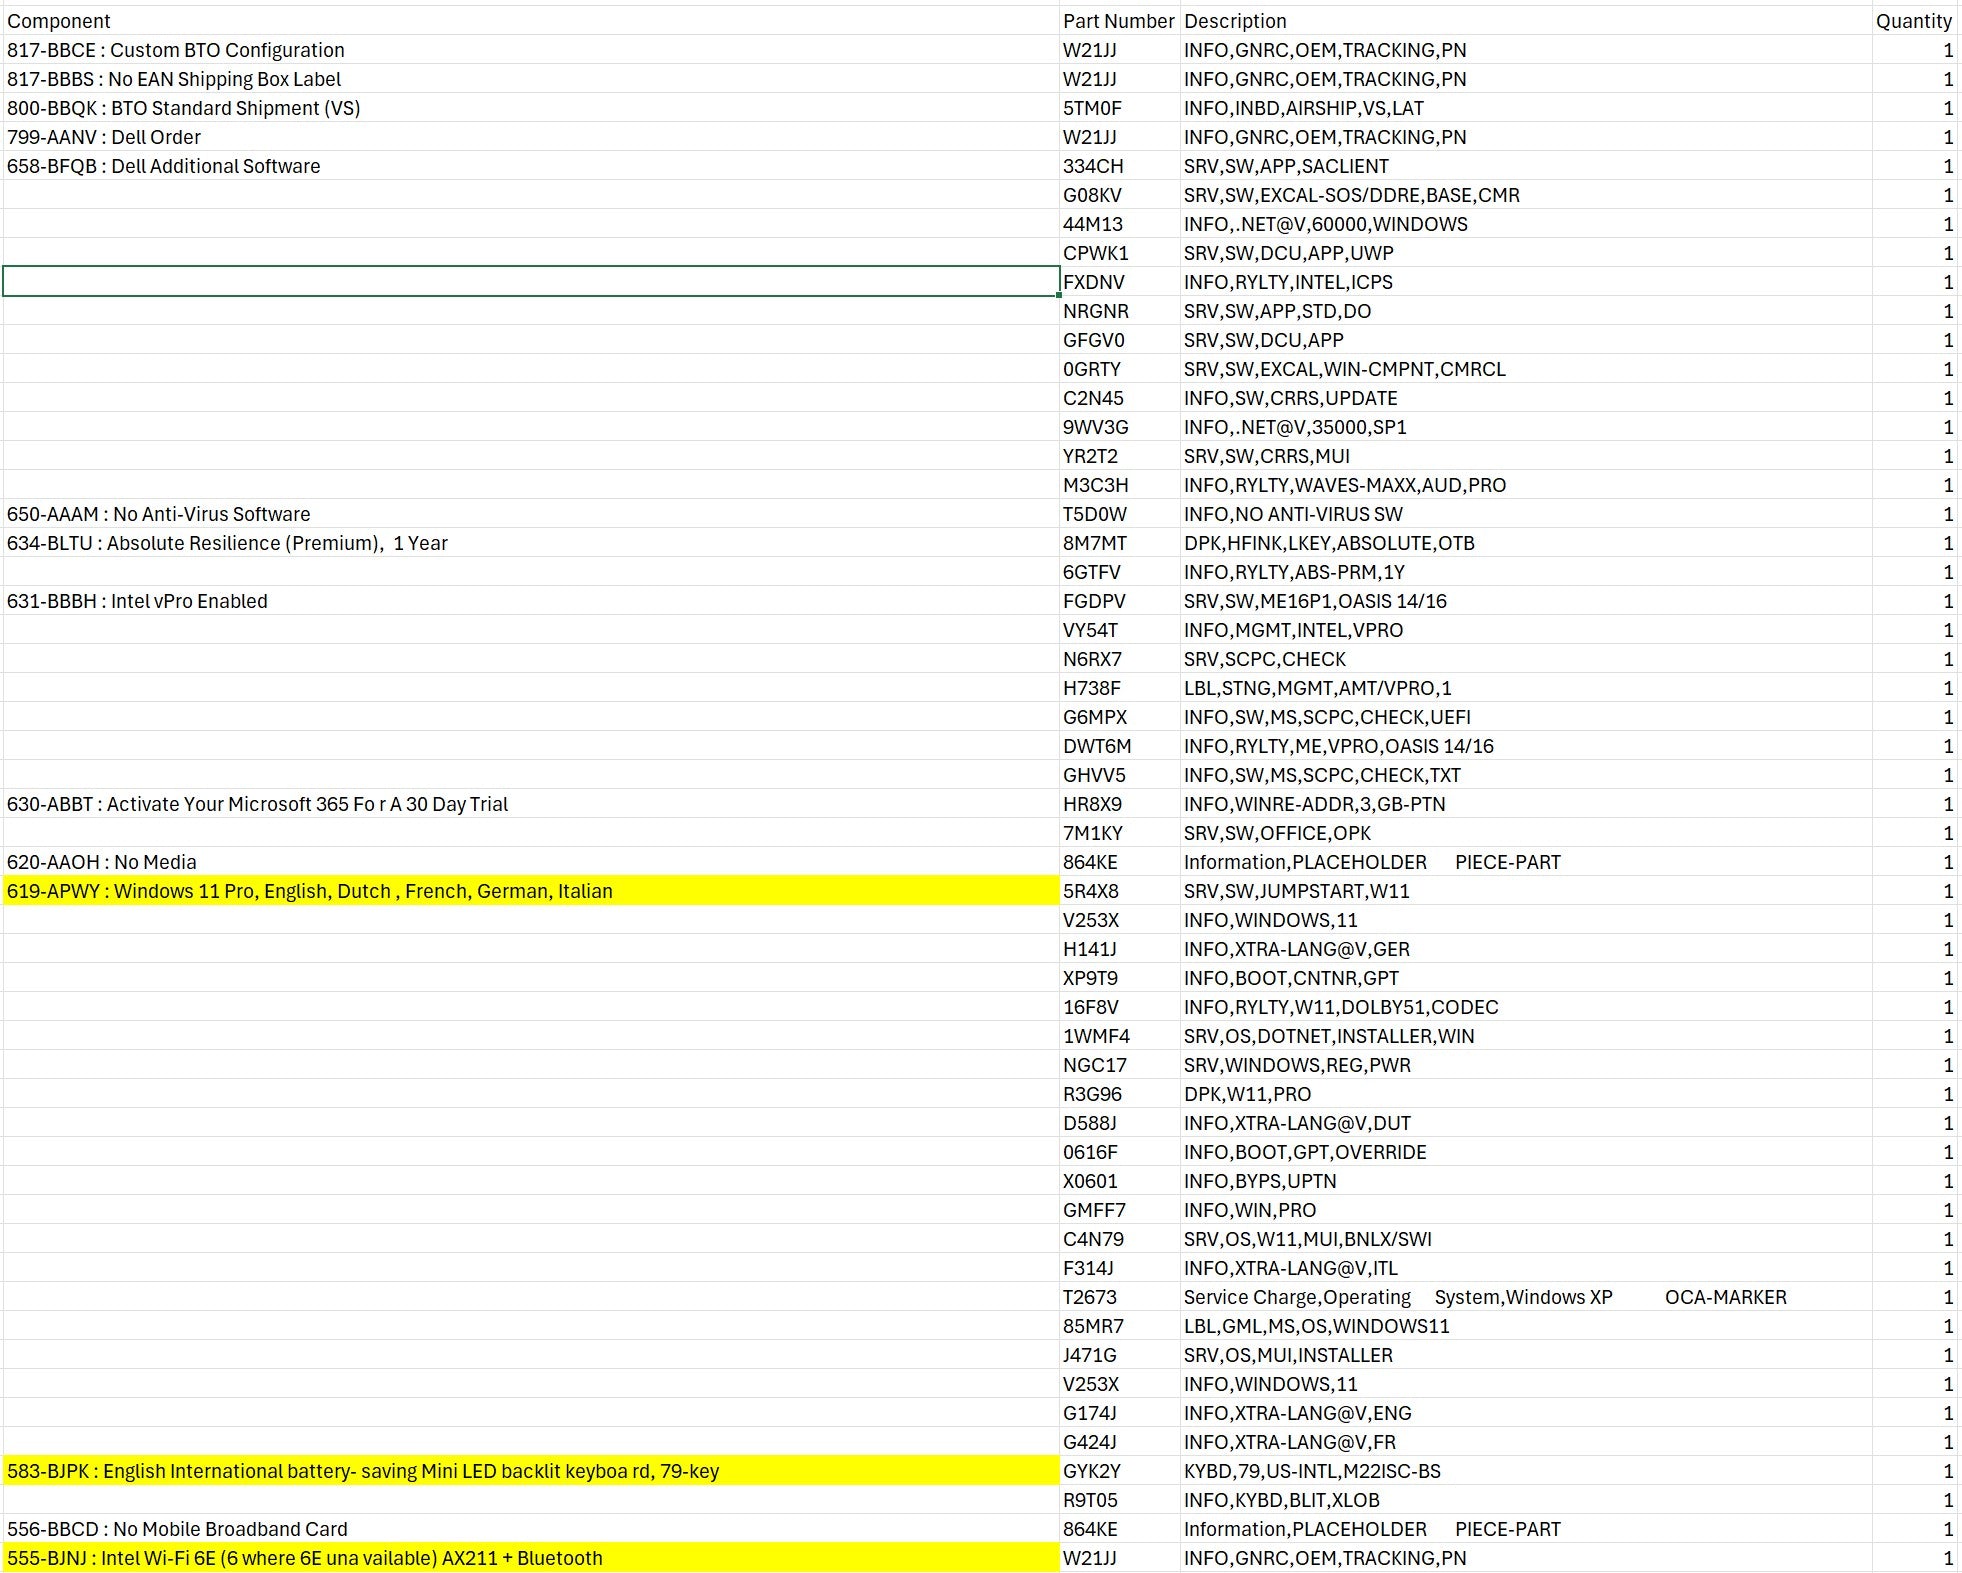
Task: Click part number M3C3H
Action: tap(1119, 485)
